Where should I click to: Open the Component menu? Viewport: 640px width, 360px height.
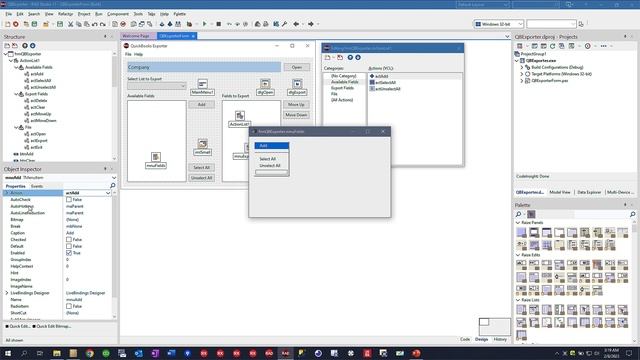click(x=118, y=14)
